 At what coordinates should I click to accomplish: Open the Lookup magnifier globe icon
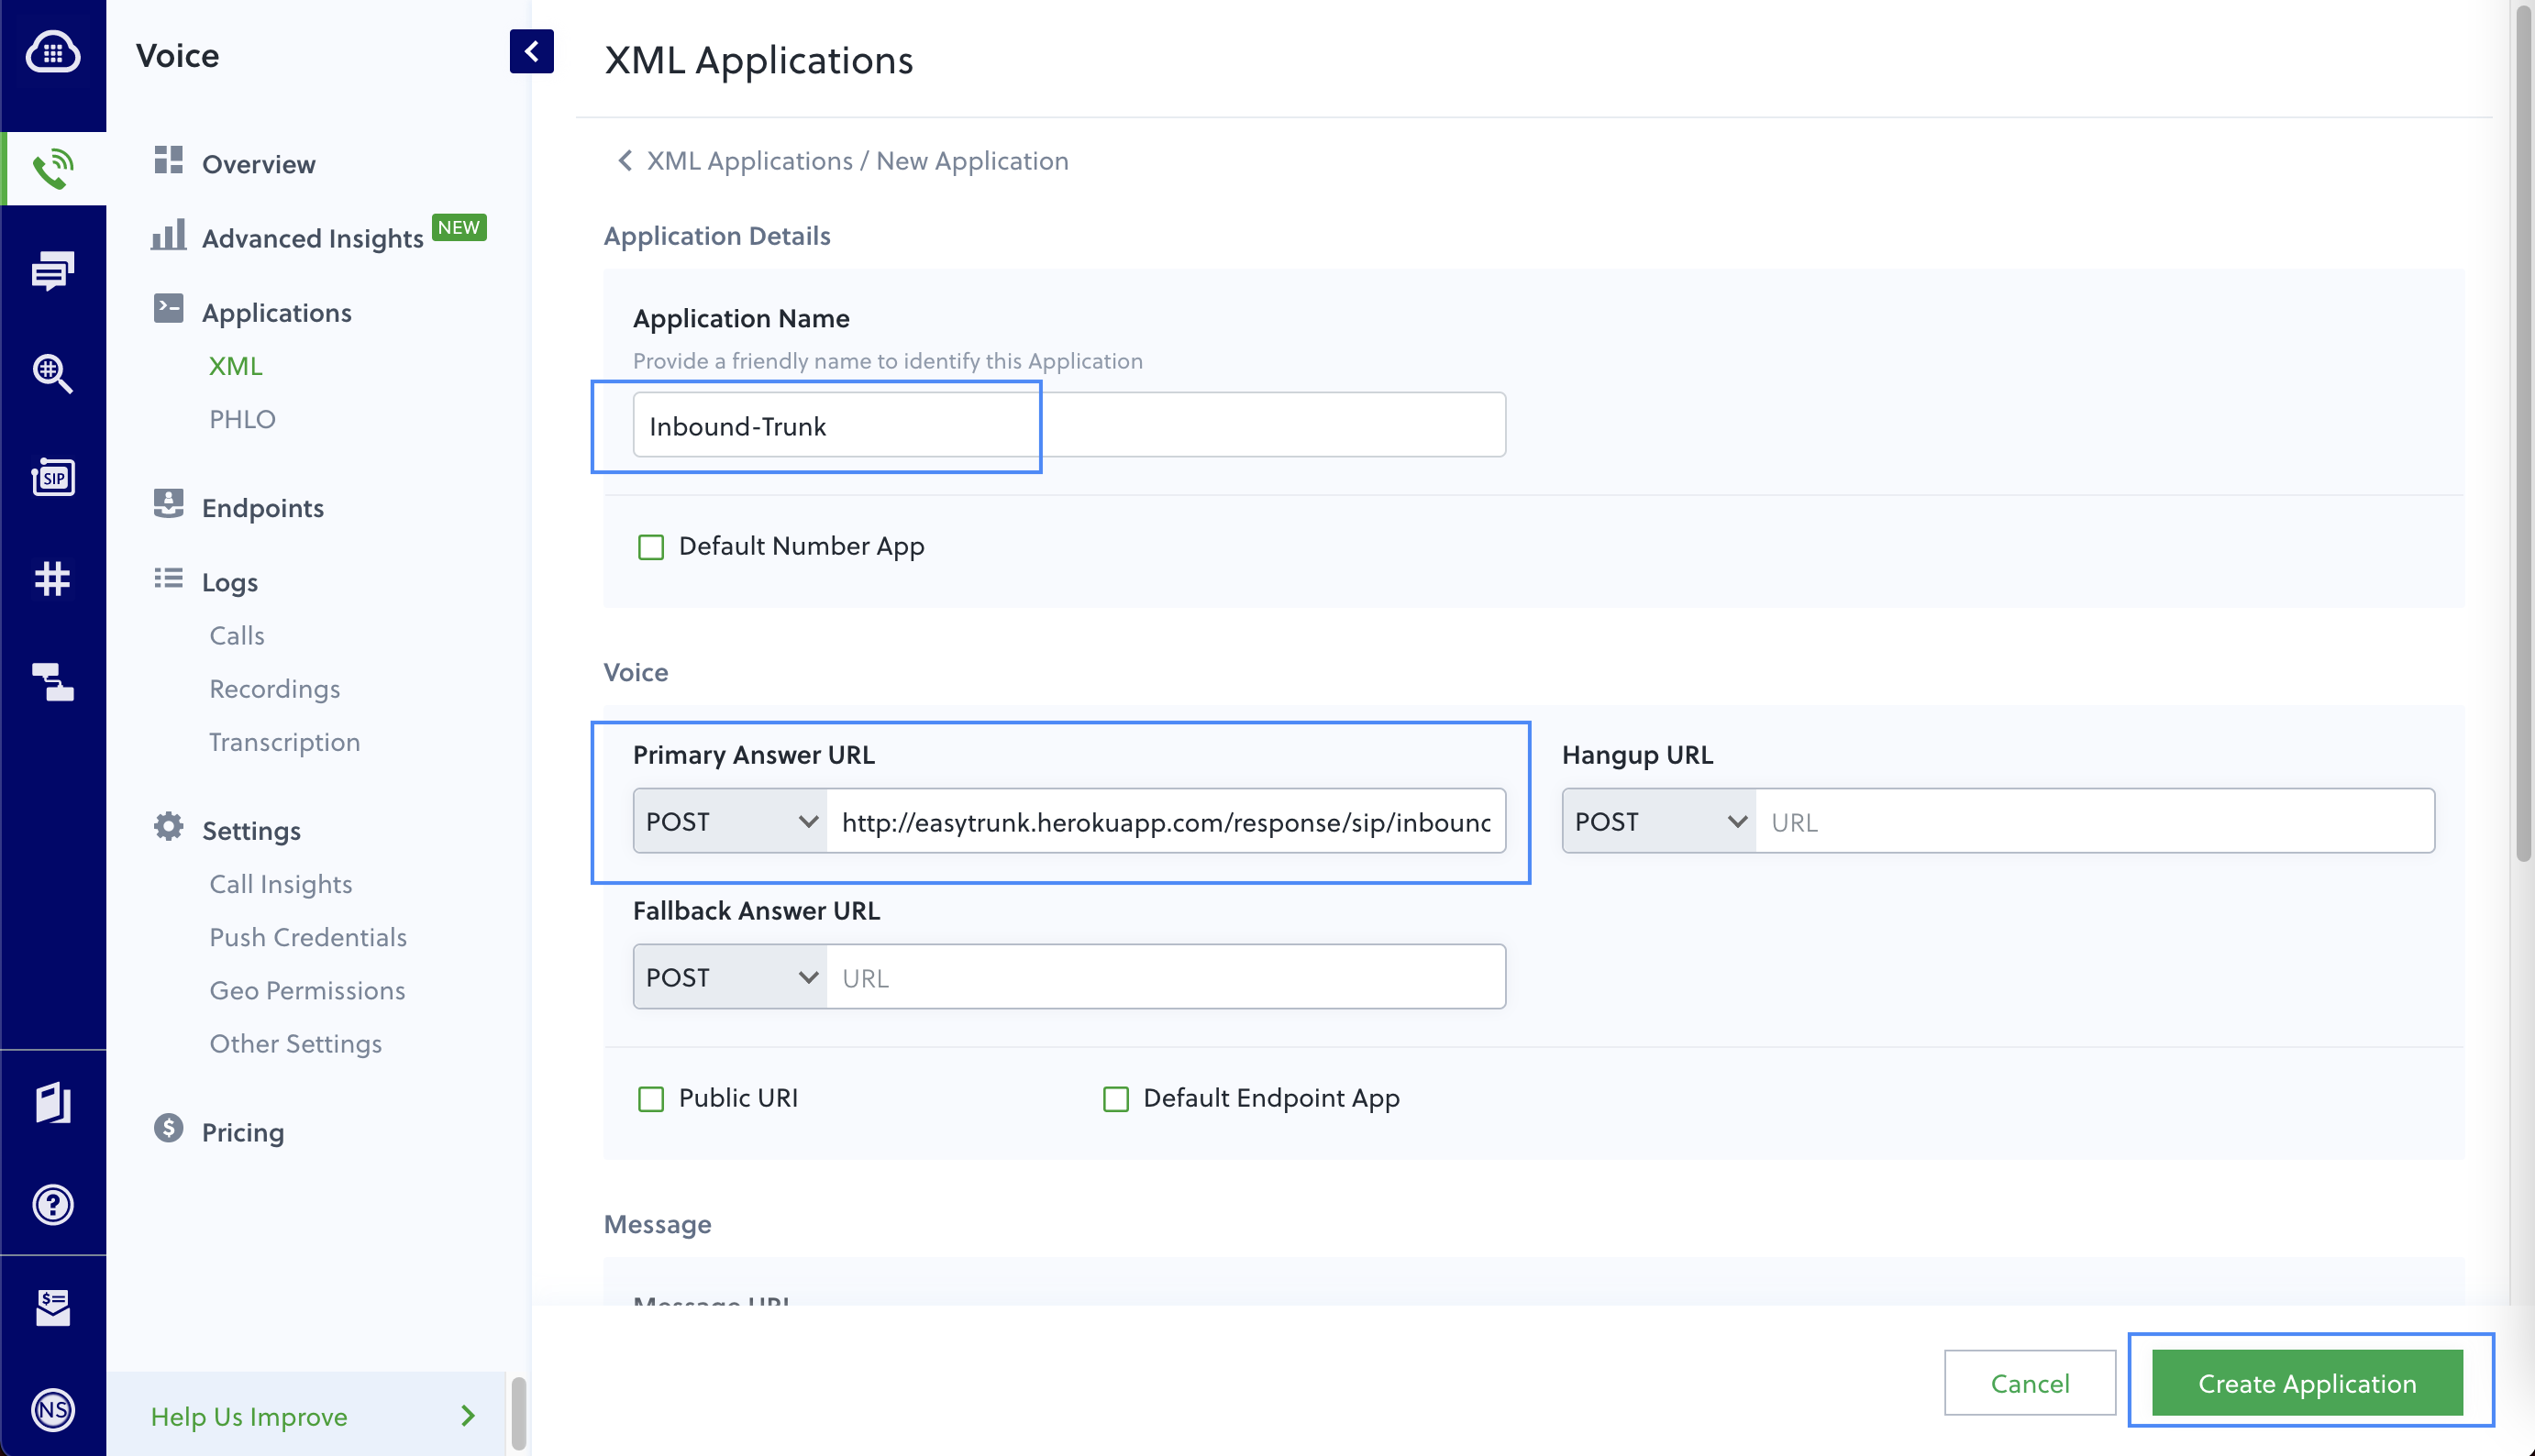click(53, 374)
